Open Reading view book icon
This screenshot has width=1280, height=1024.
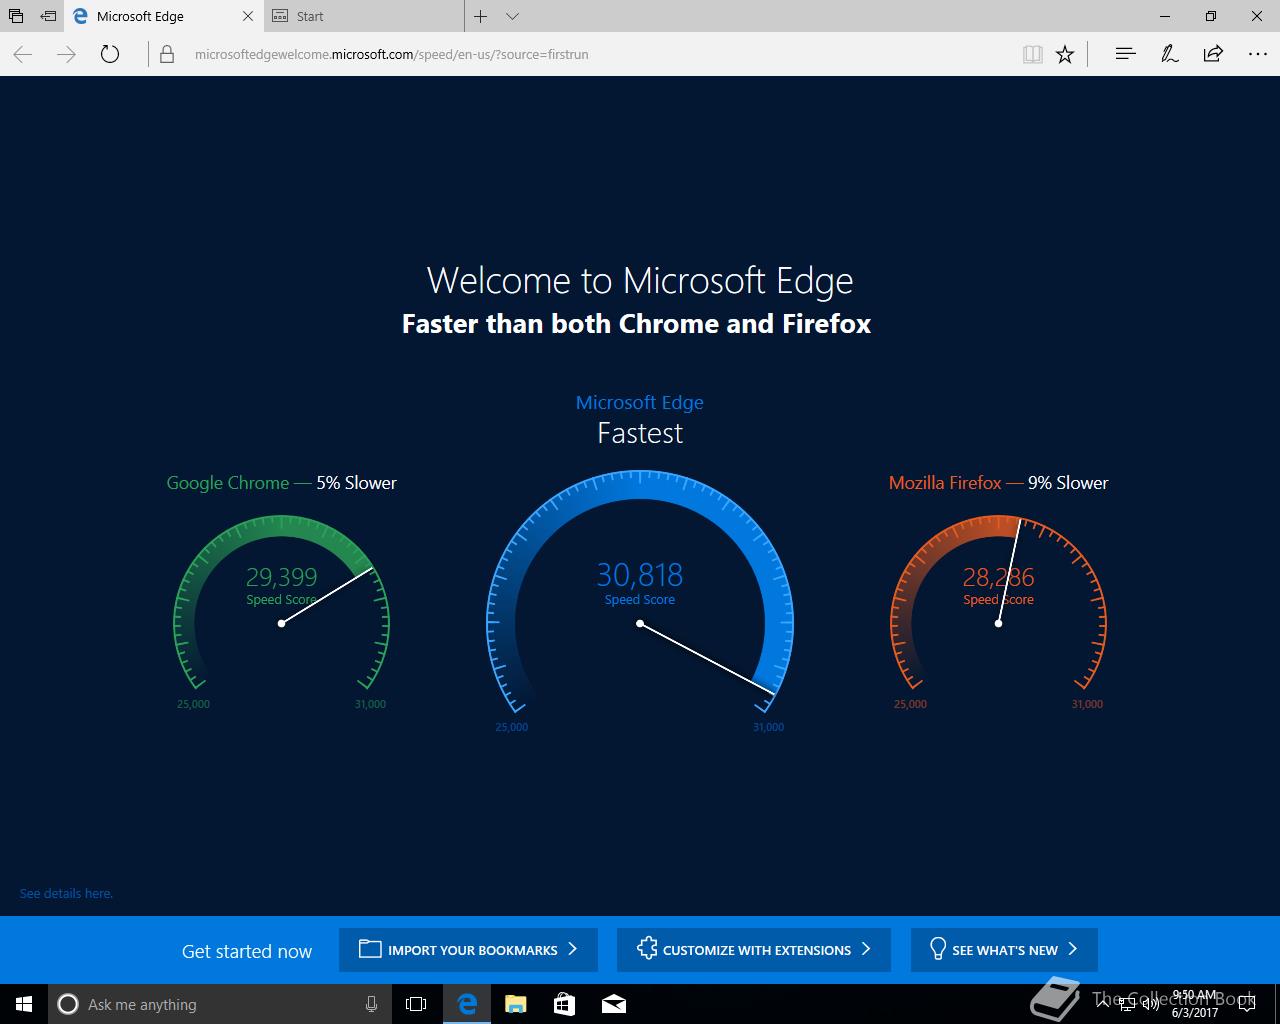tap(1033, 54)
